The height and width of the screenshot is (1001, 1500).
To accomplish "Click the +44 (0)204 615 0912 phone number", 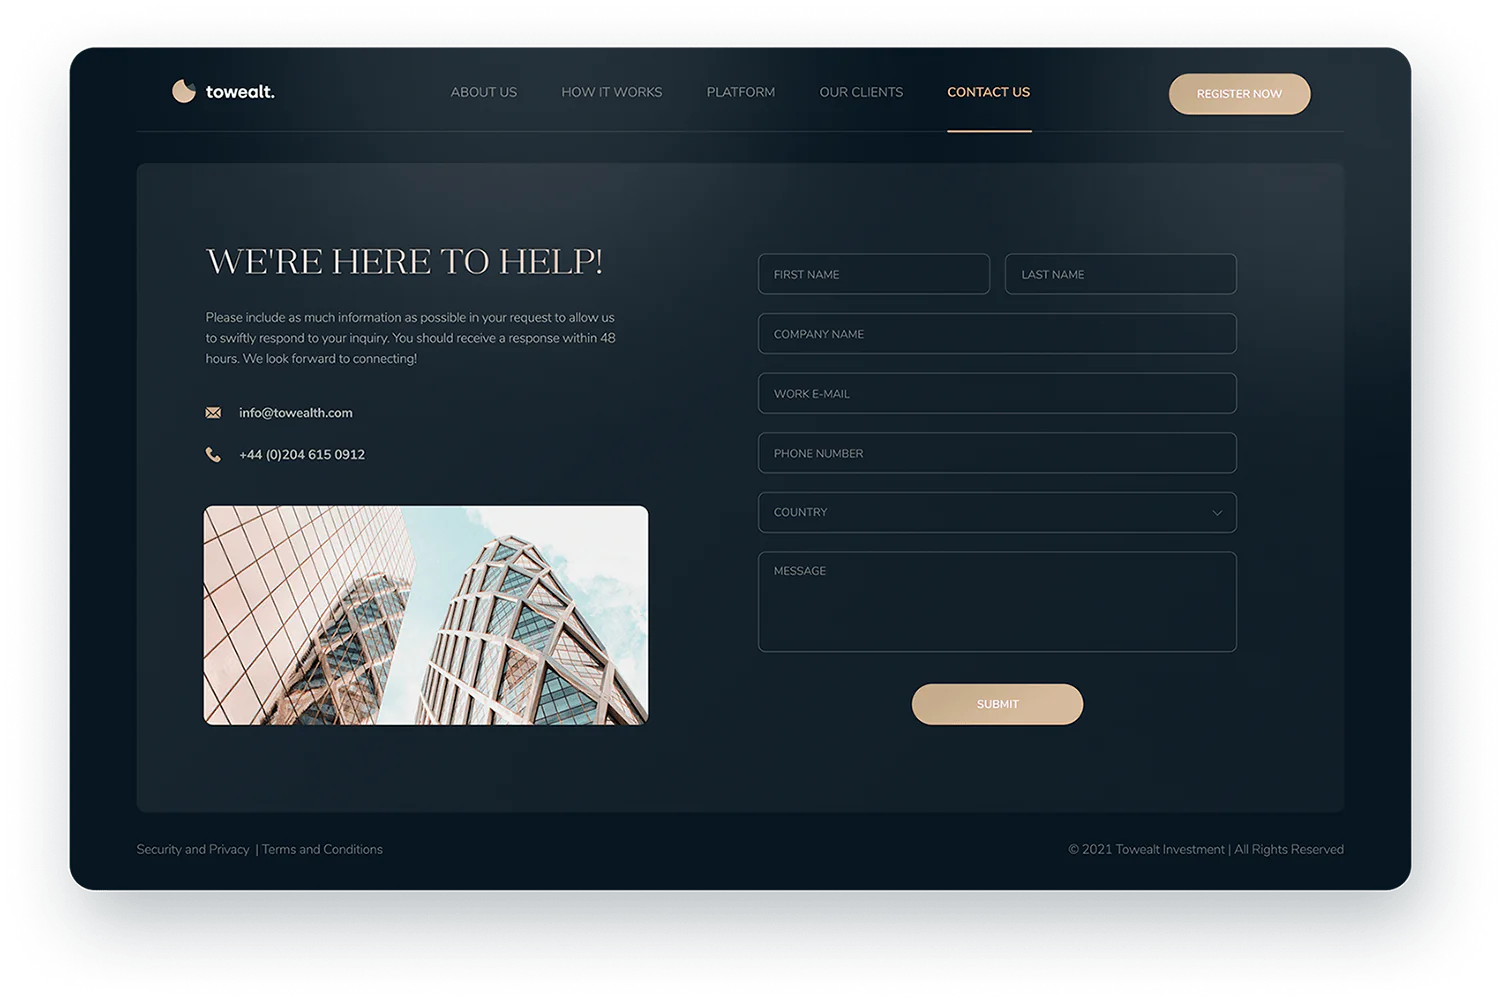I will click(302, 455).
